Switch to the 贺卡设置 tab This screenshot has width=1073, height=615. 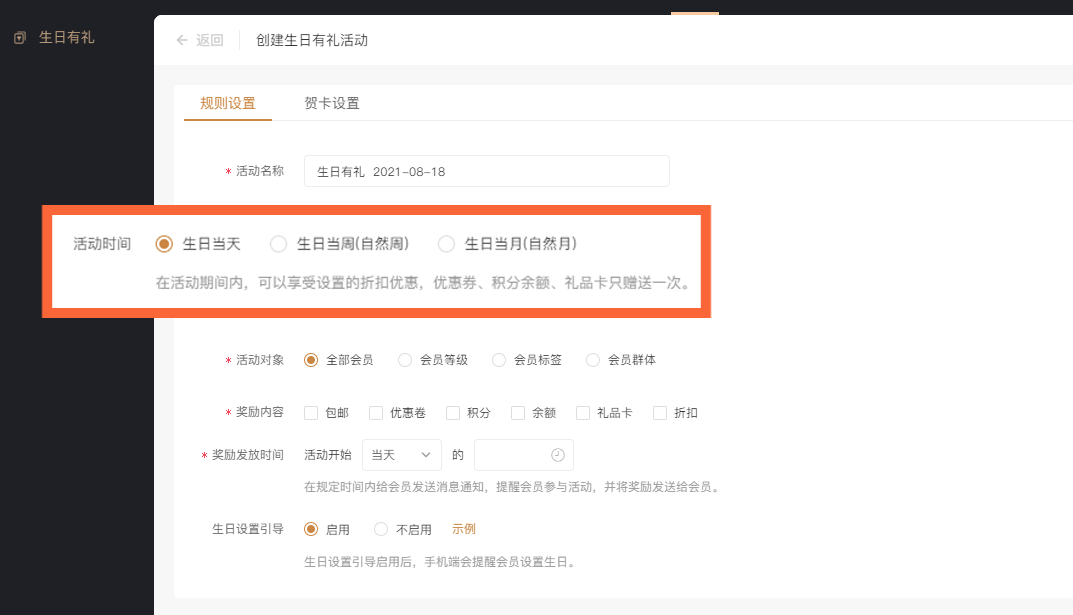(x=332, y=103)
